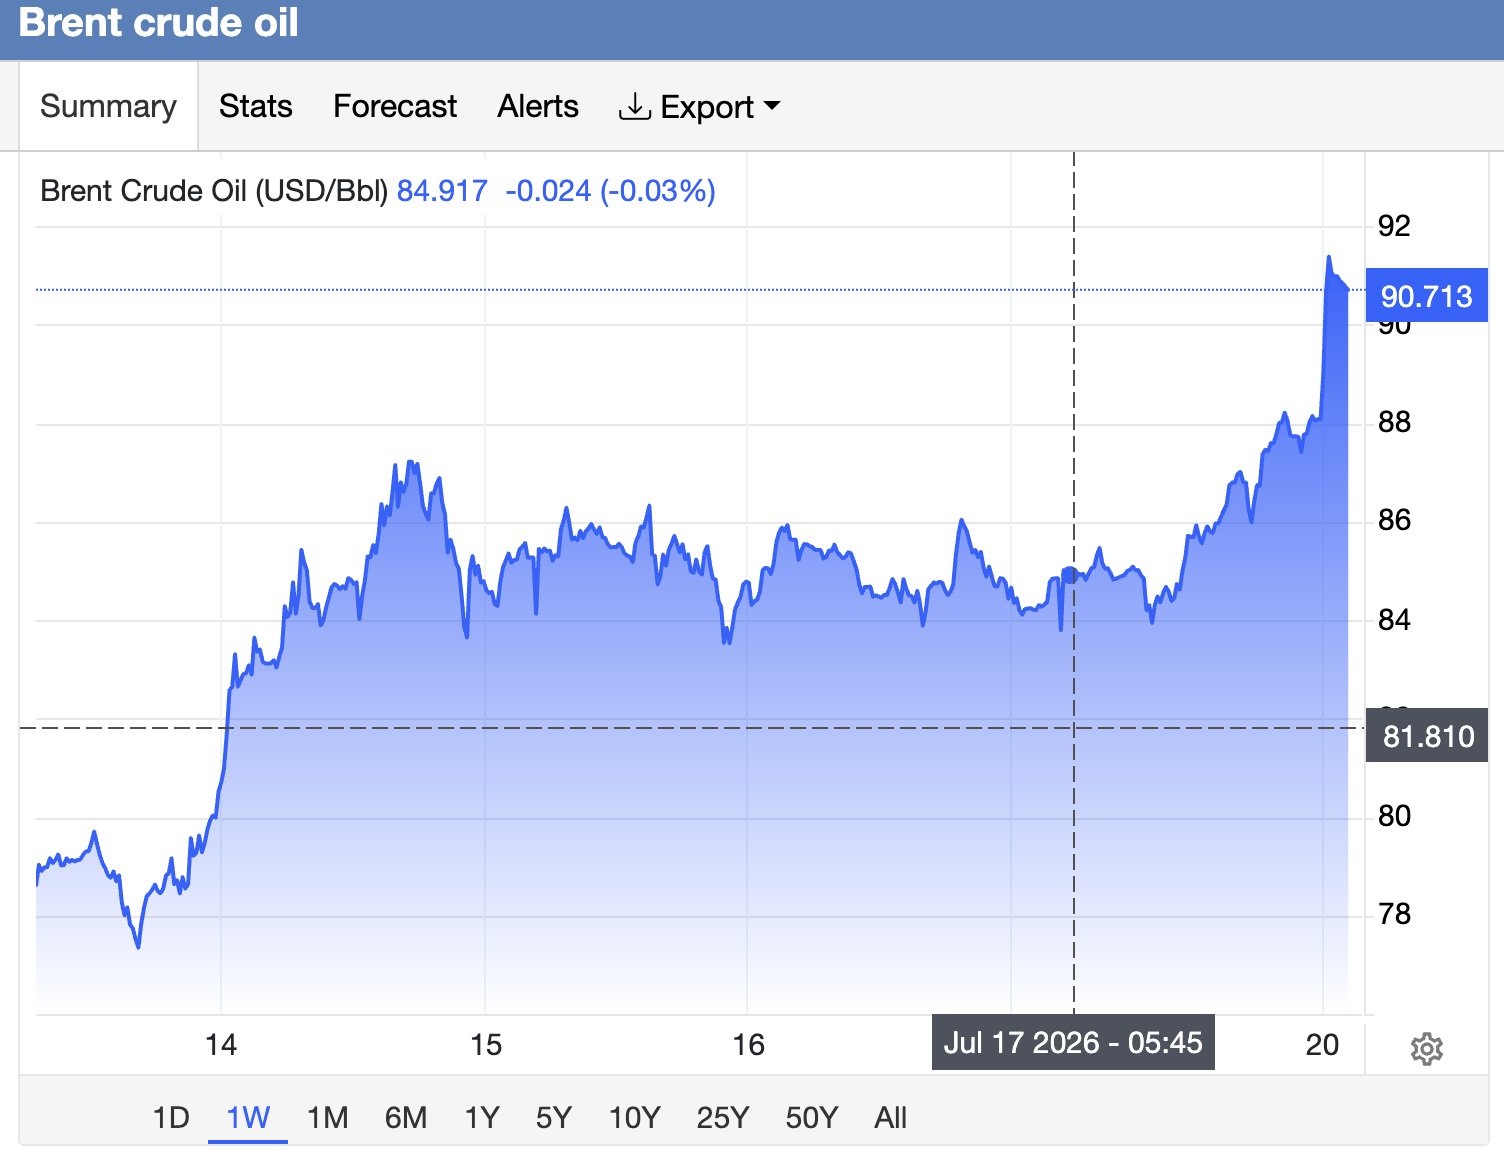The image size is (1504, 1164).
Task: Show the 5Y price history
Action: point(553,1117)
